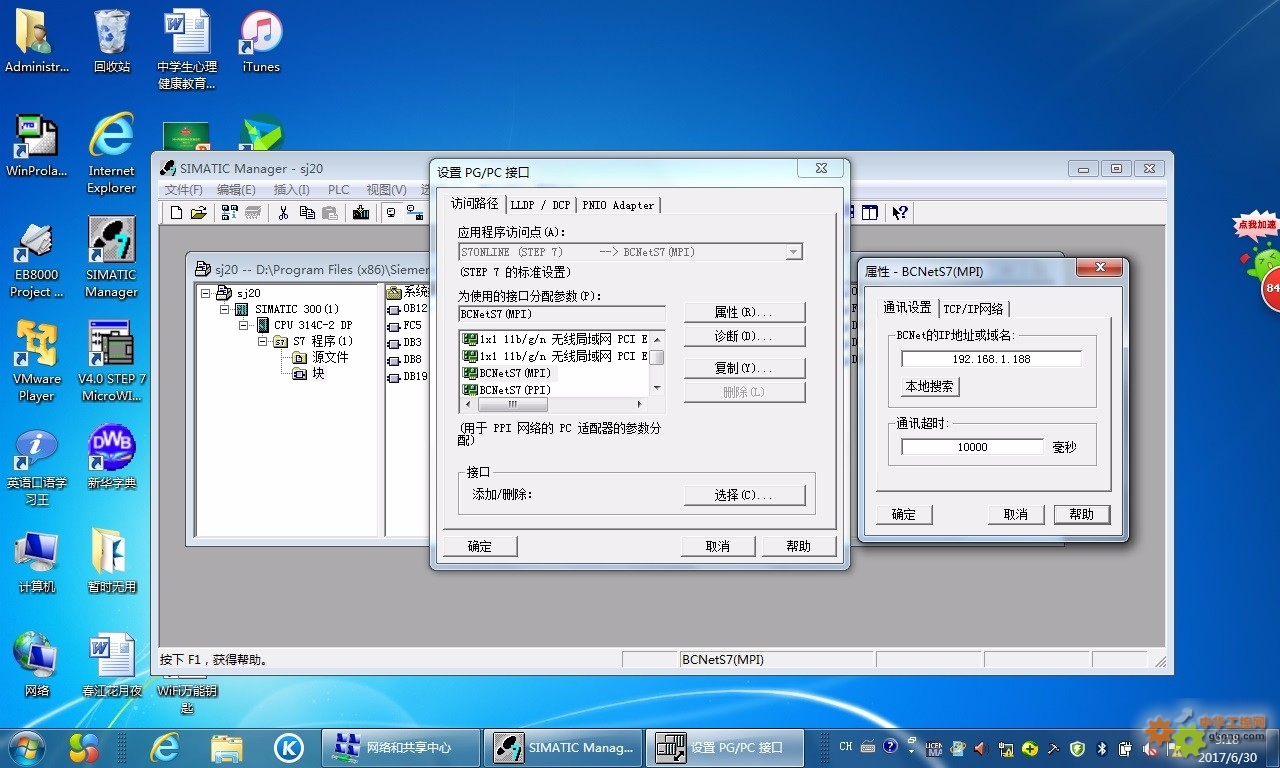Click the BCNet IP address field 192.168.1.188

point(991,359)
